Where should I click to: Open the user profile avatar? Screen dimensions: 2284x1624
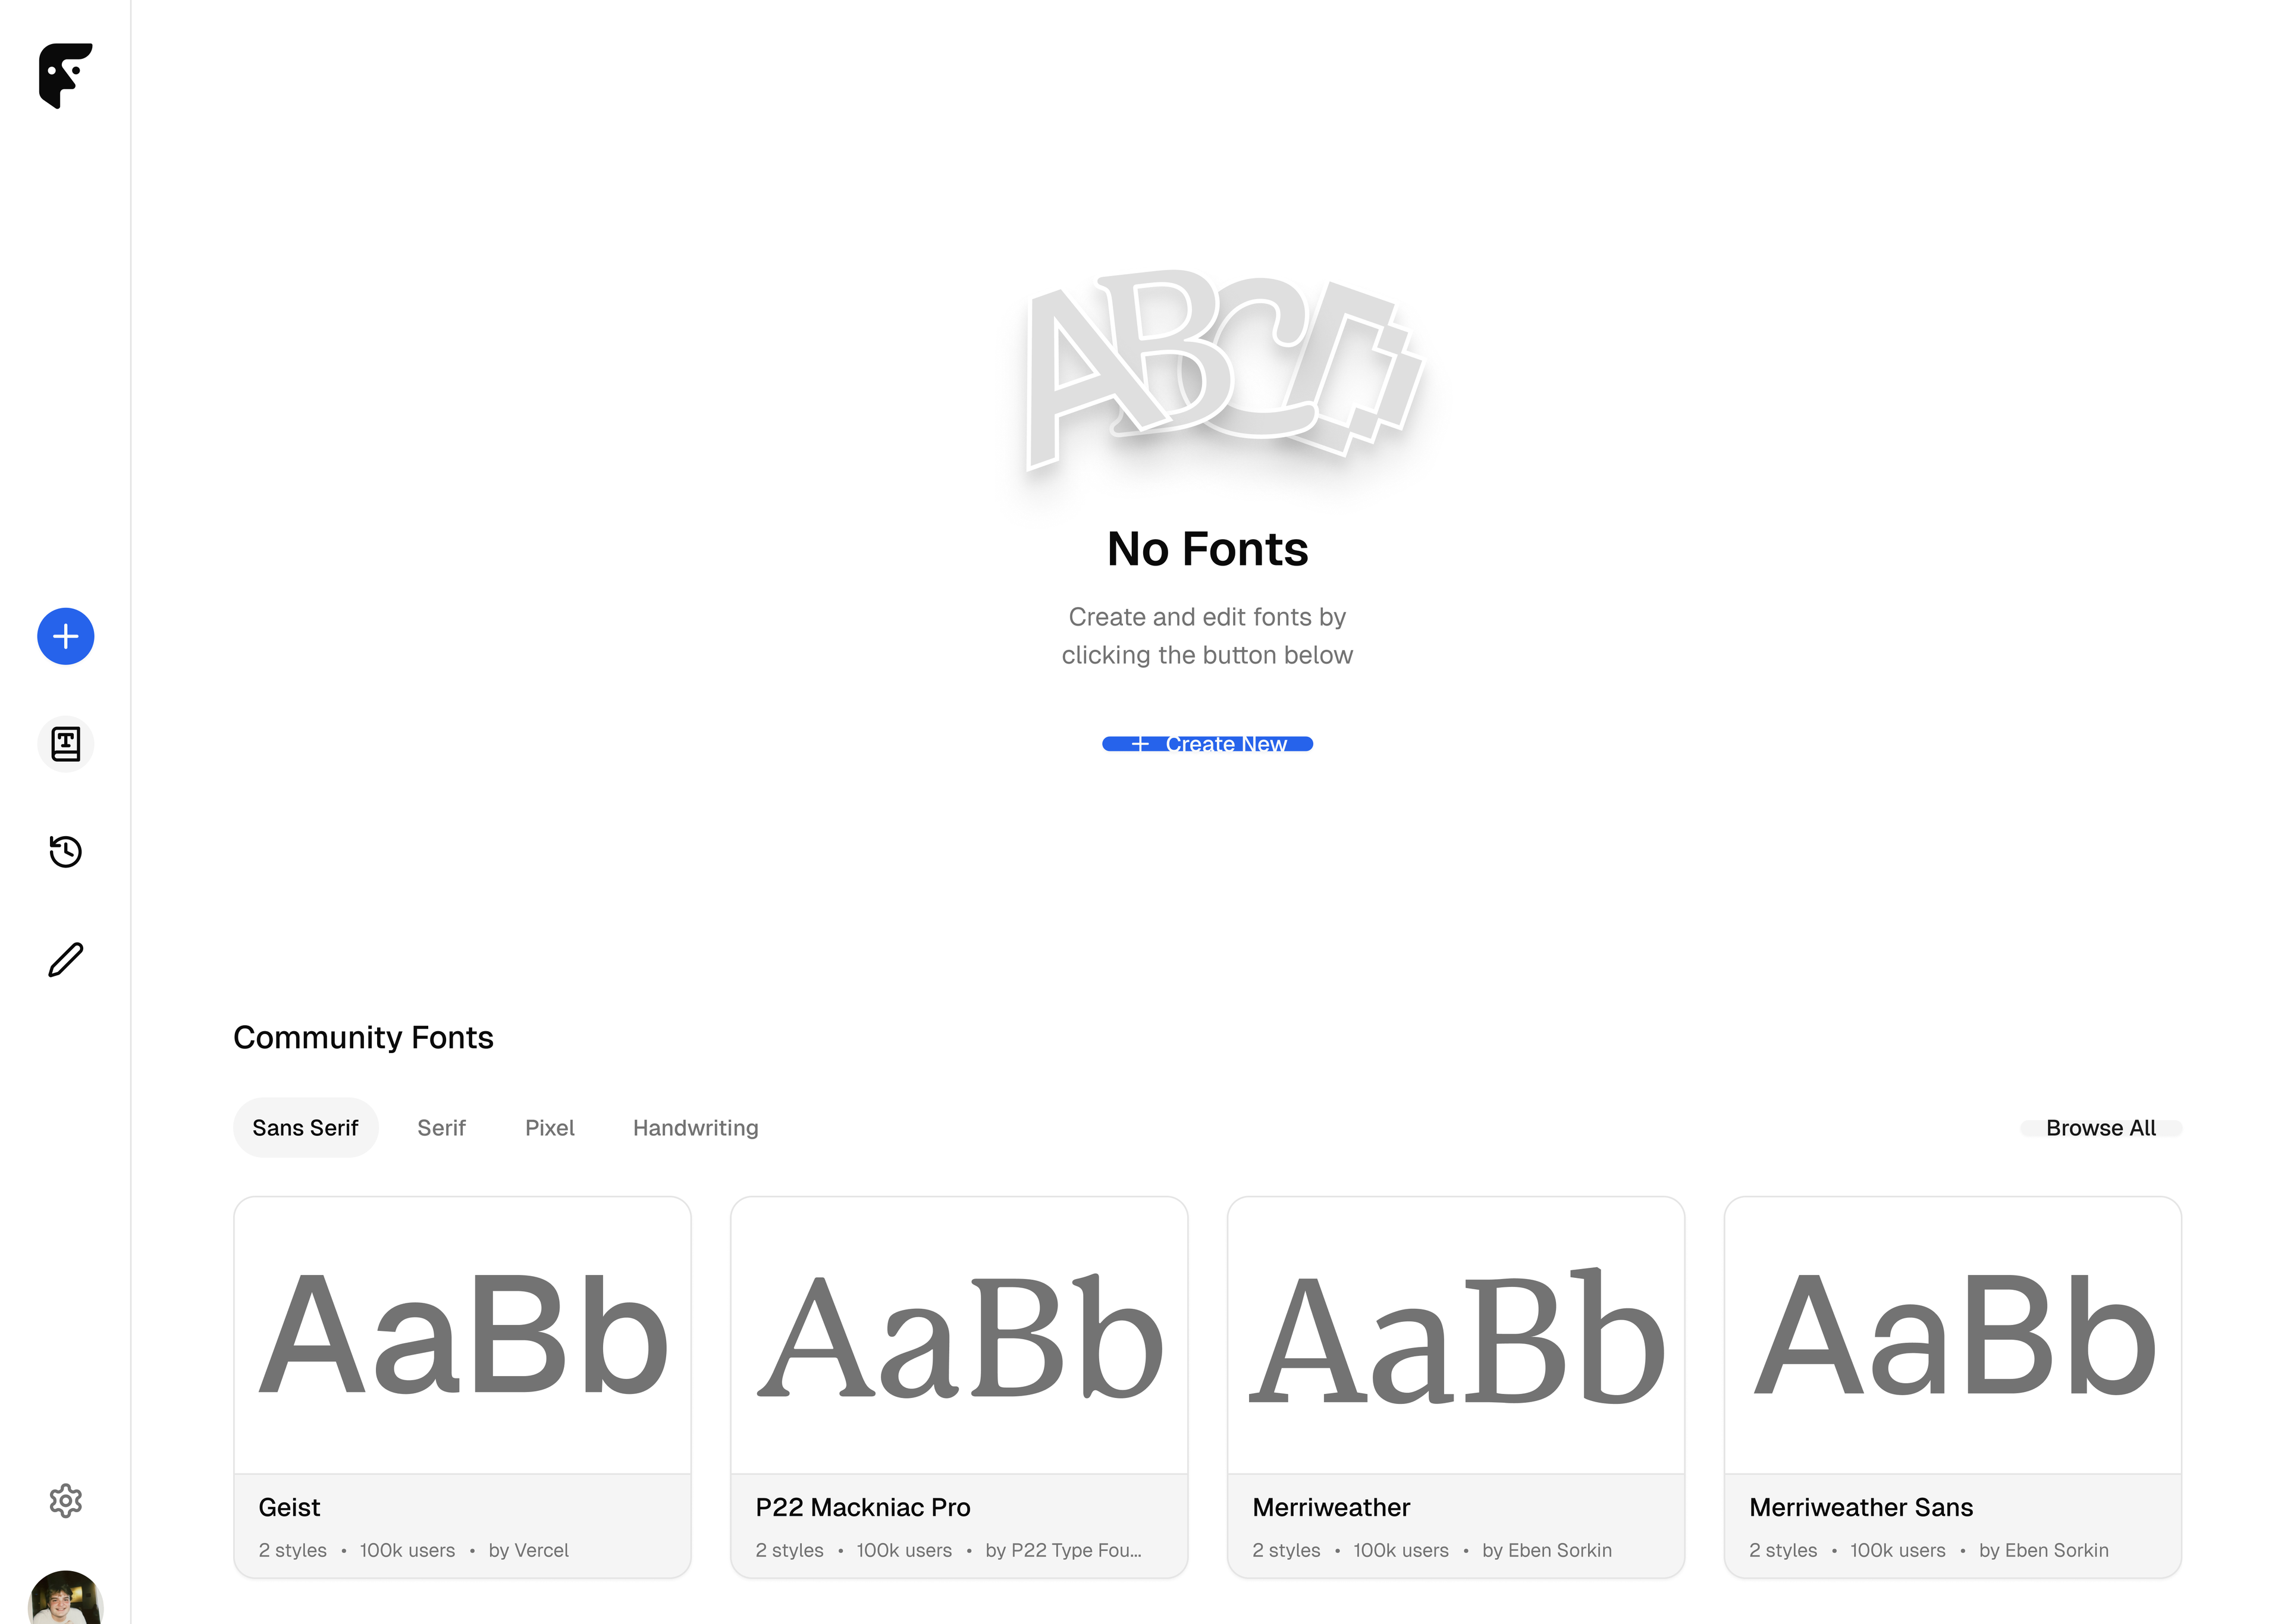pyautogui.click(x=66, y=1597)
